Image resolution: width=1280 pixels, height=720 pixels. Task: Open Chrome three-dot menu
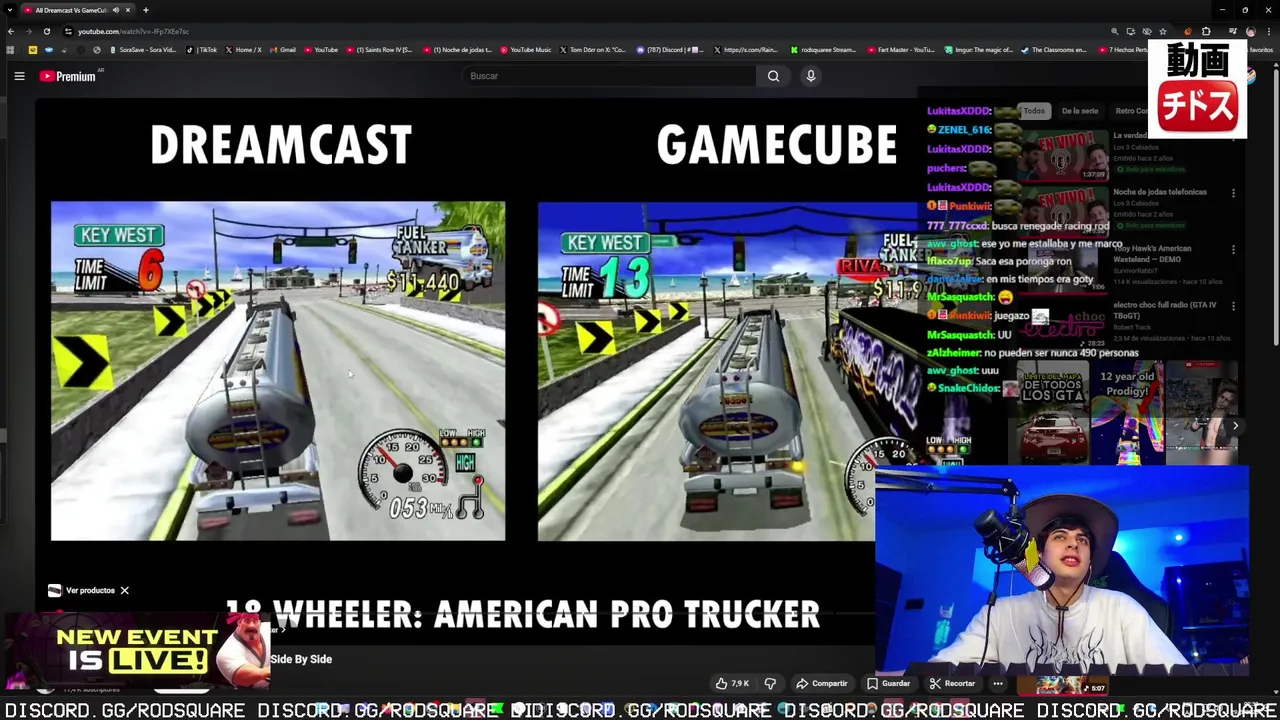(x=1268, y=31)
